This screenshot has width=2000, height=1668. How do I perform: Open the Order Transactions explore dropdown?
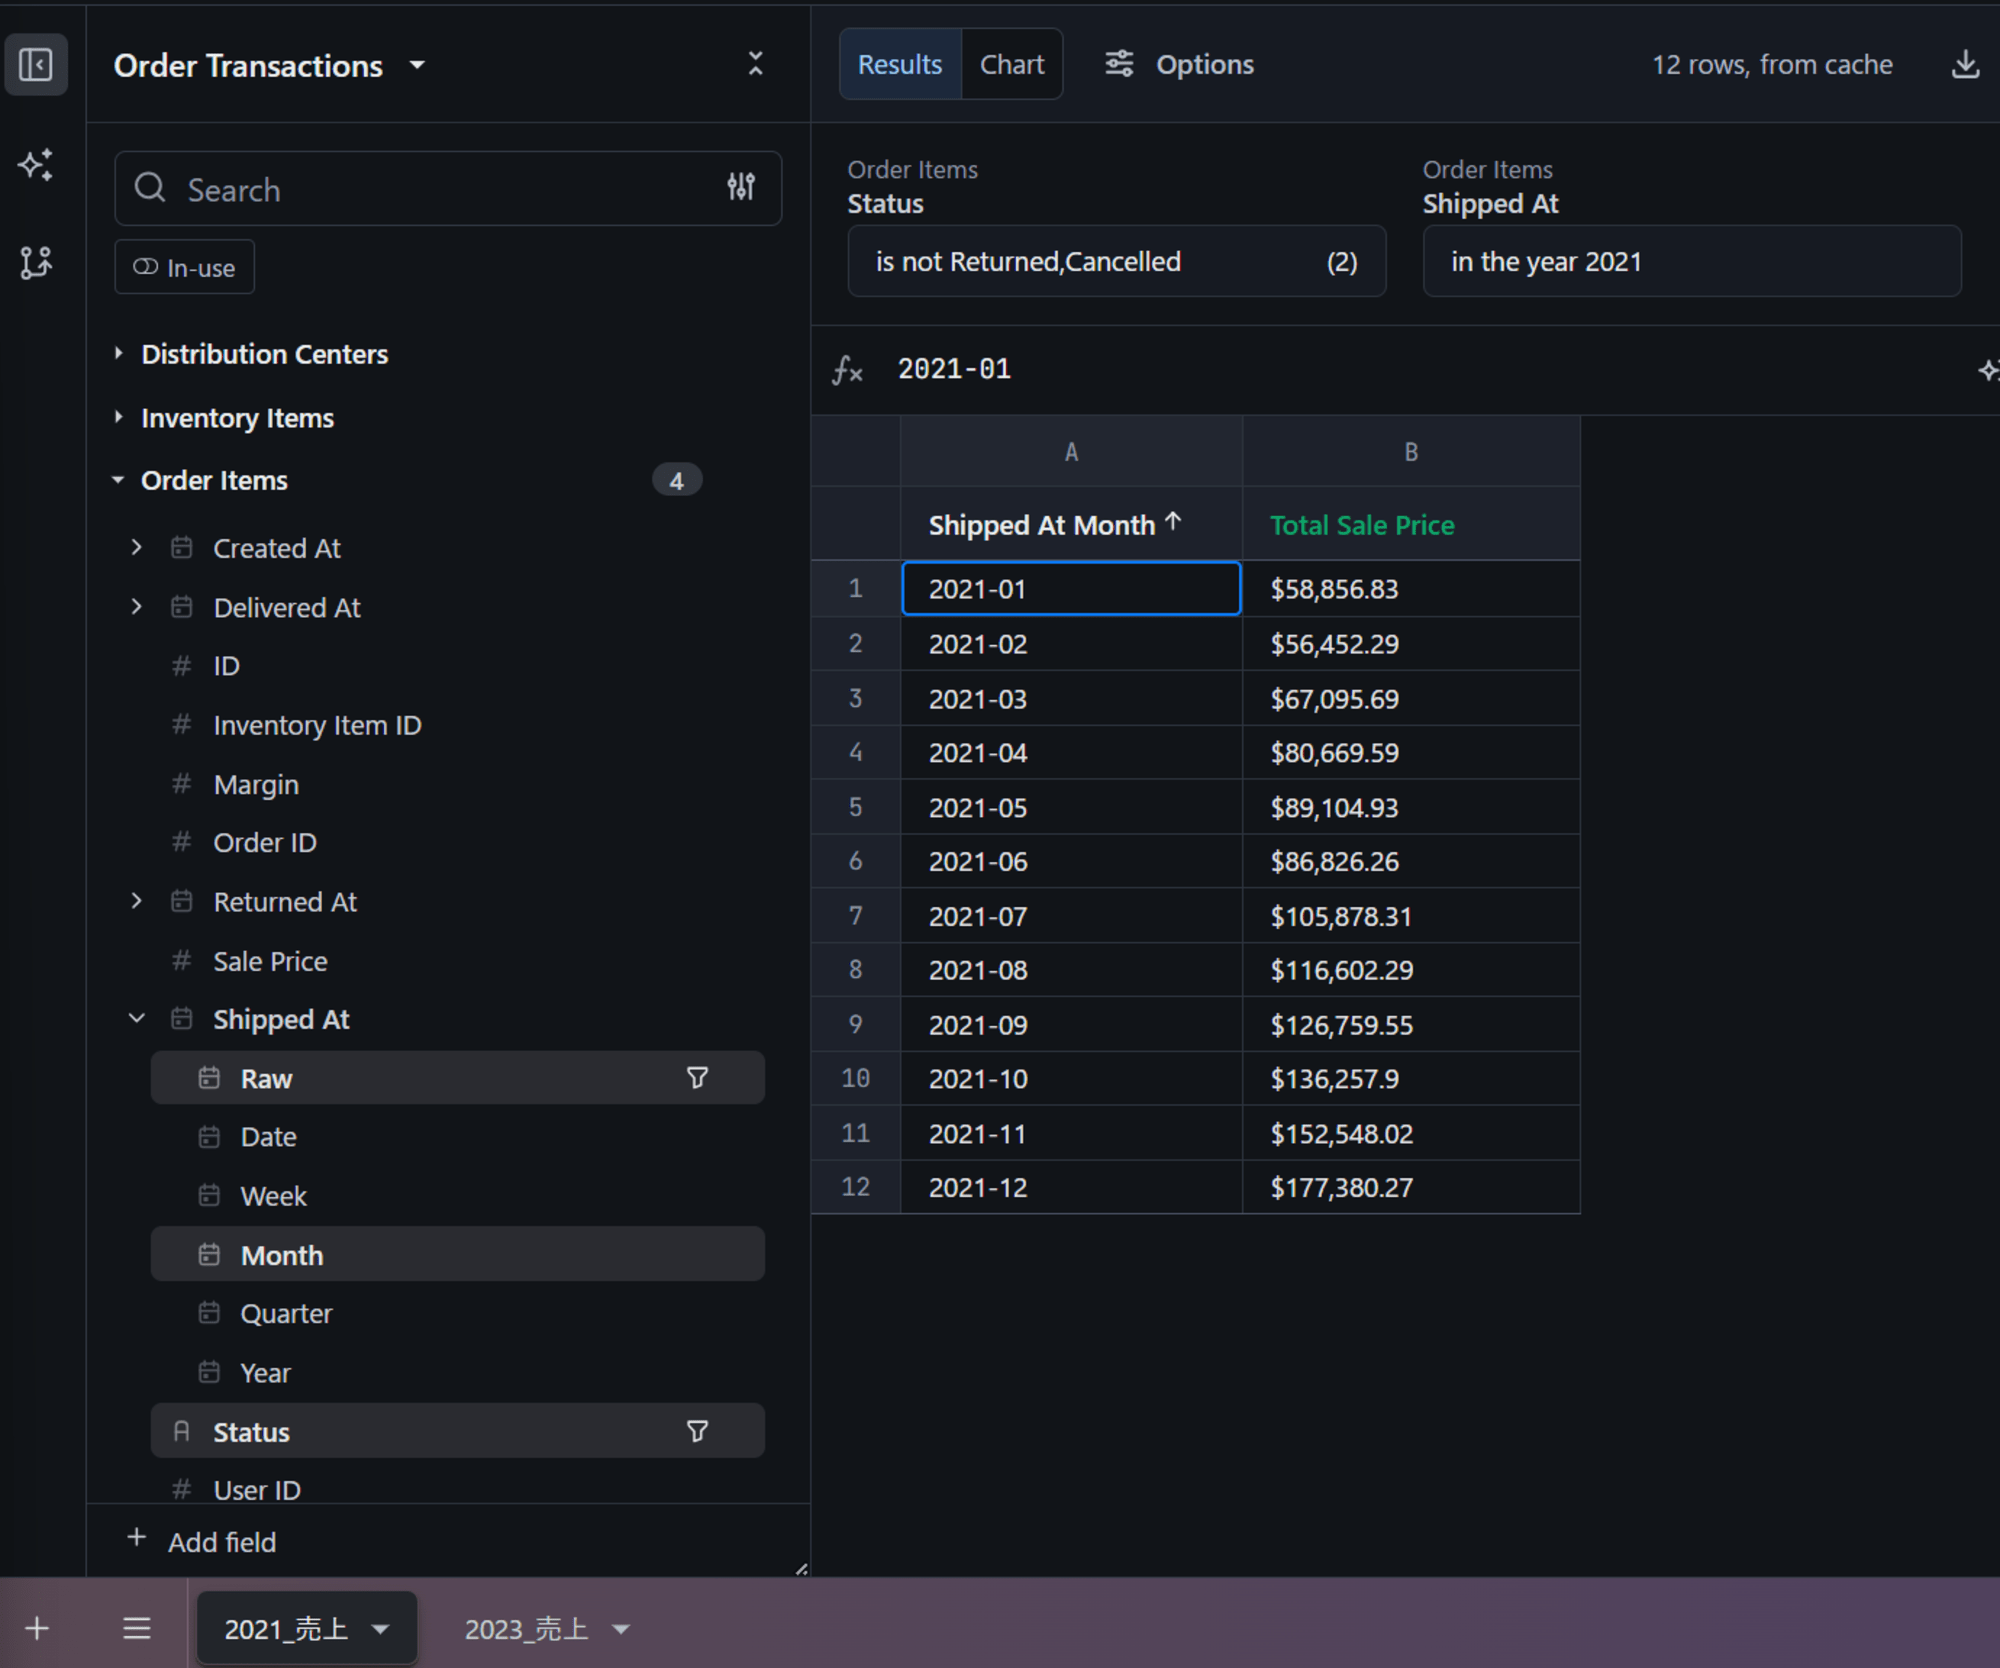tap(417, 66)
